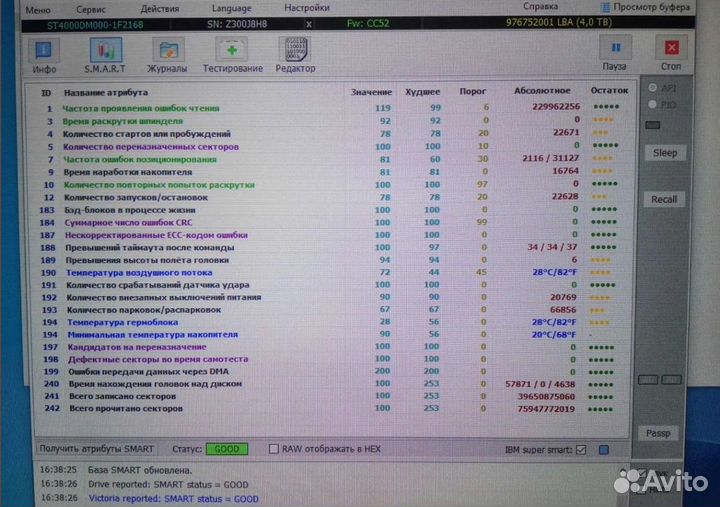Select the PIO radio button
The height and width of the screenshot is (507, 720).
tap(652, 103)
